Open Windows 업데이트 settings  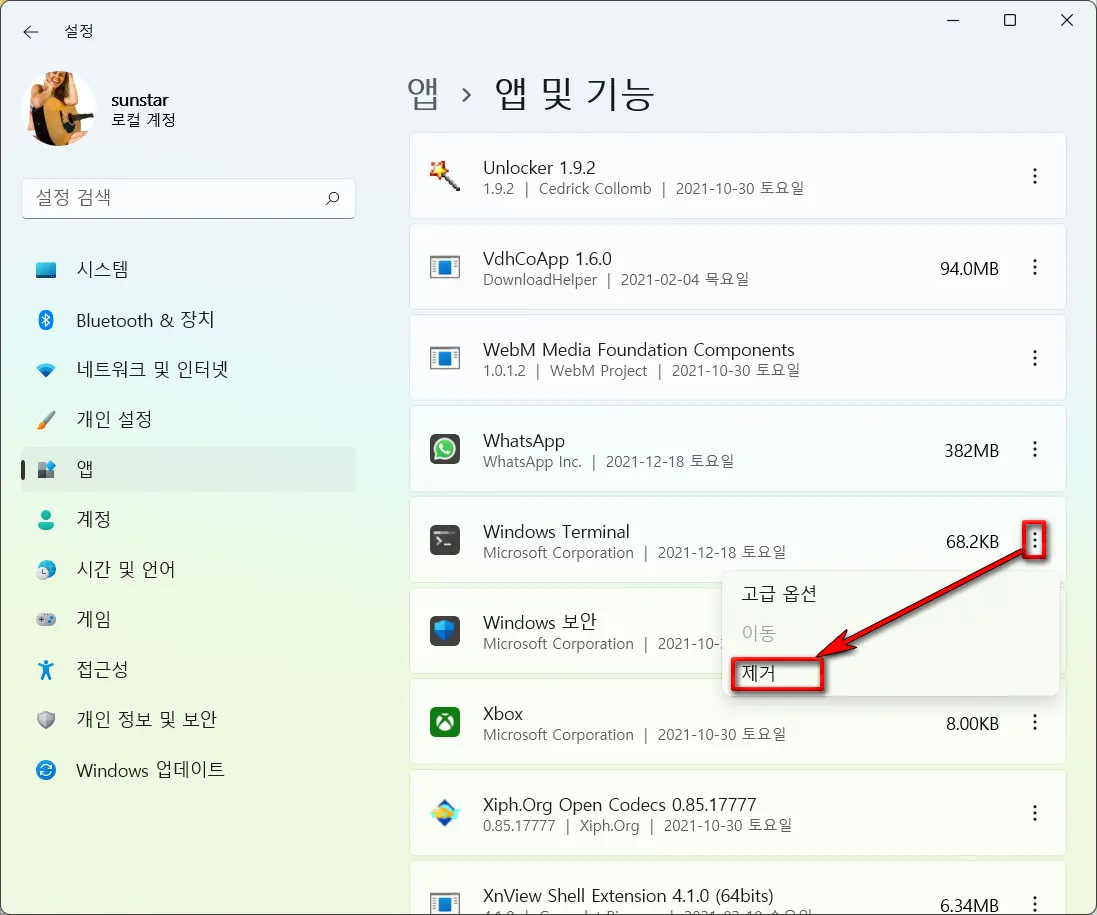pos(188,770)
